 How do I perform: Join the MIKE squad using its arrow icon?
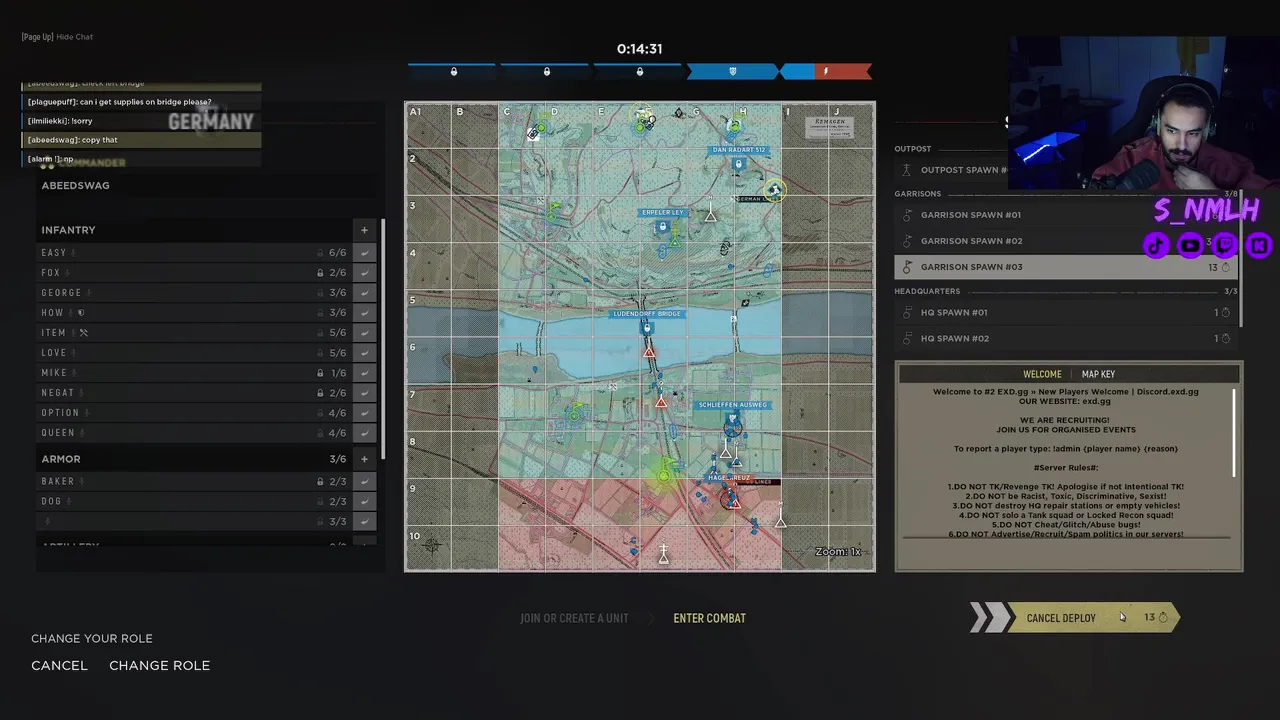[364, 373]
